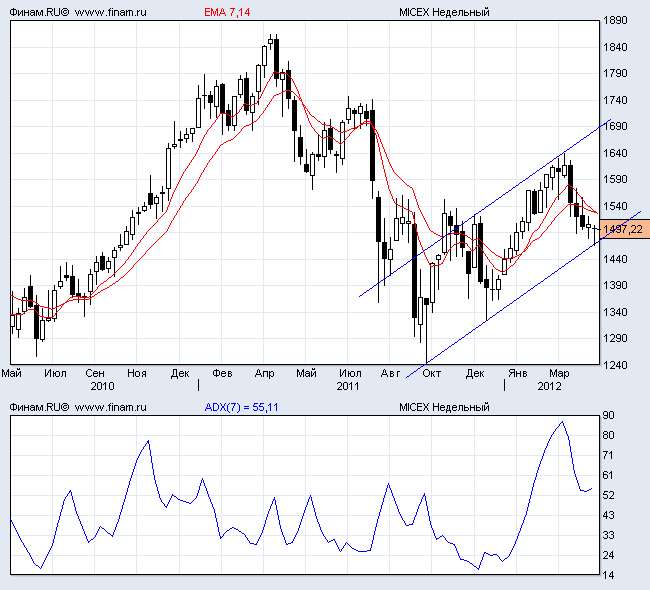Viewport: 650px width, 590px height.
Task: Click the 52 value on the ADX axis
Action: (608, 495)
